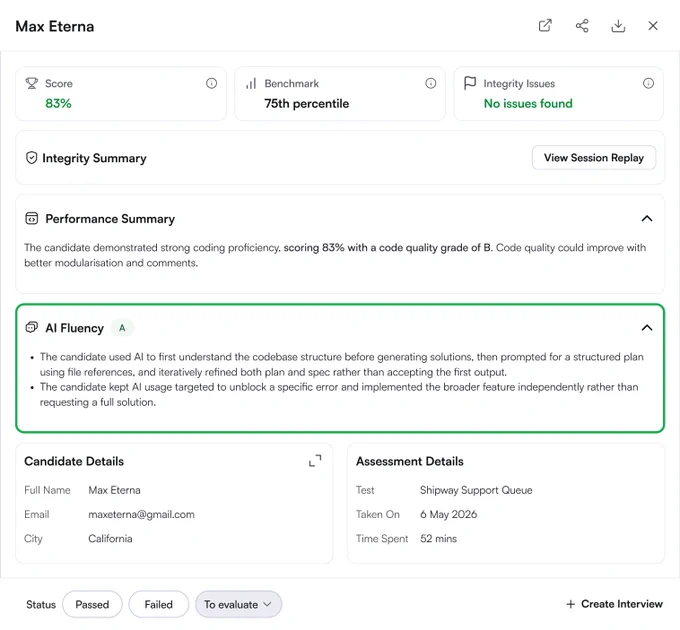Click the Integrity Summary heading

(x=94, y=158)
